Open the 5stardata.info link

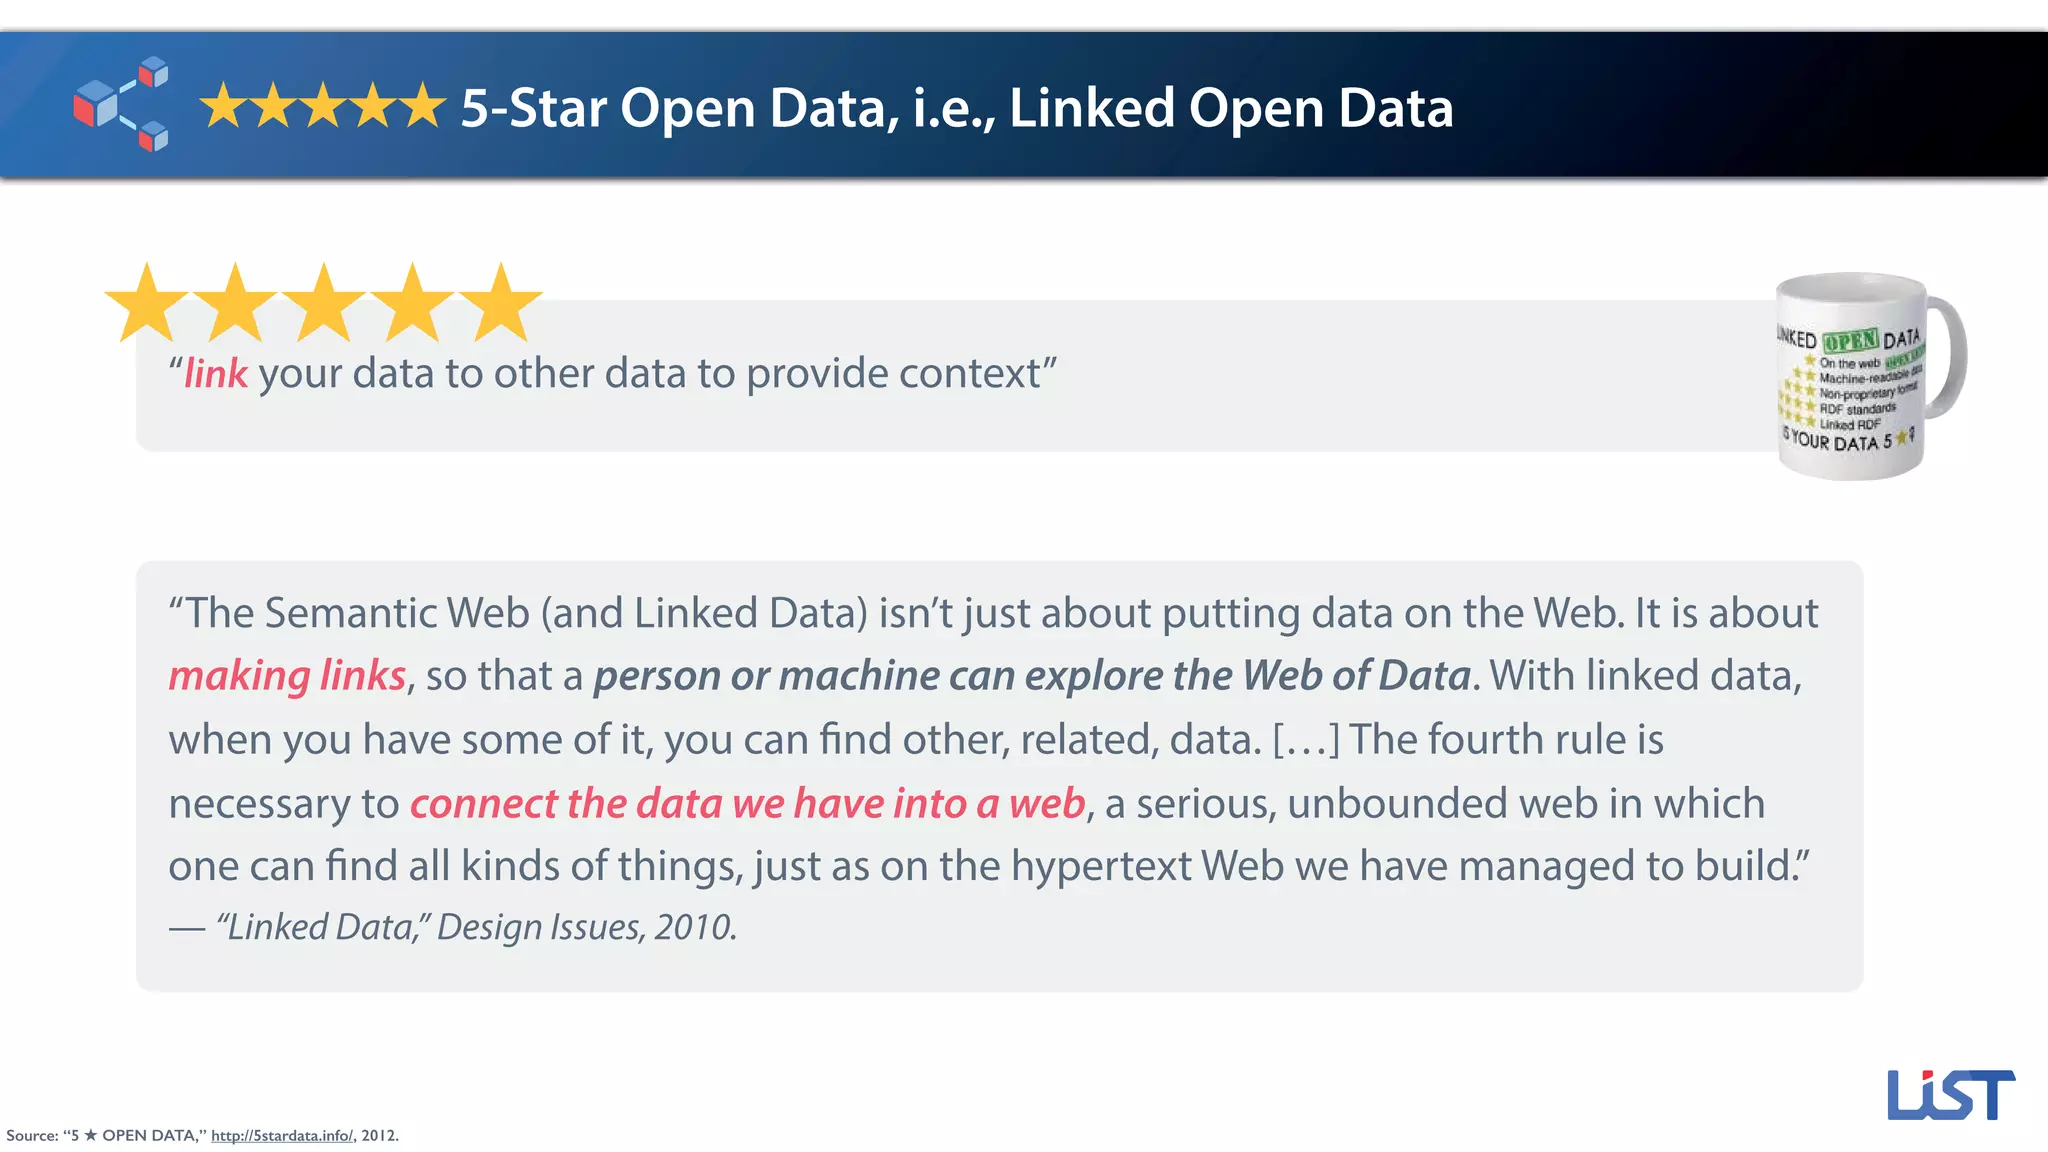point(282,1136)
